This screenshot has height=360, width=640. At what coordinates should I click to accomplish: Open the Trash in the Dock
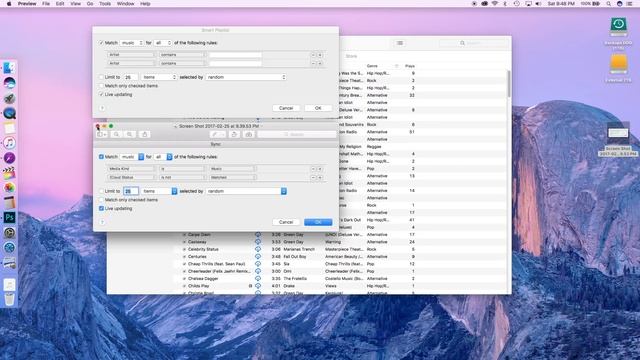[x=9, y=299]
